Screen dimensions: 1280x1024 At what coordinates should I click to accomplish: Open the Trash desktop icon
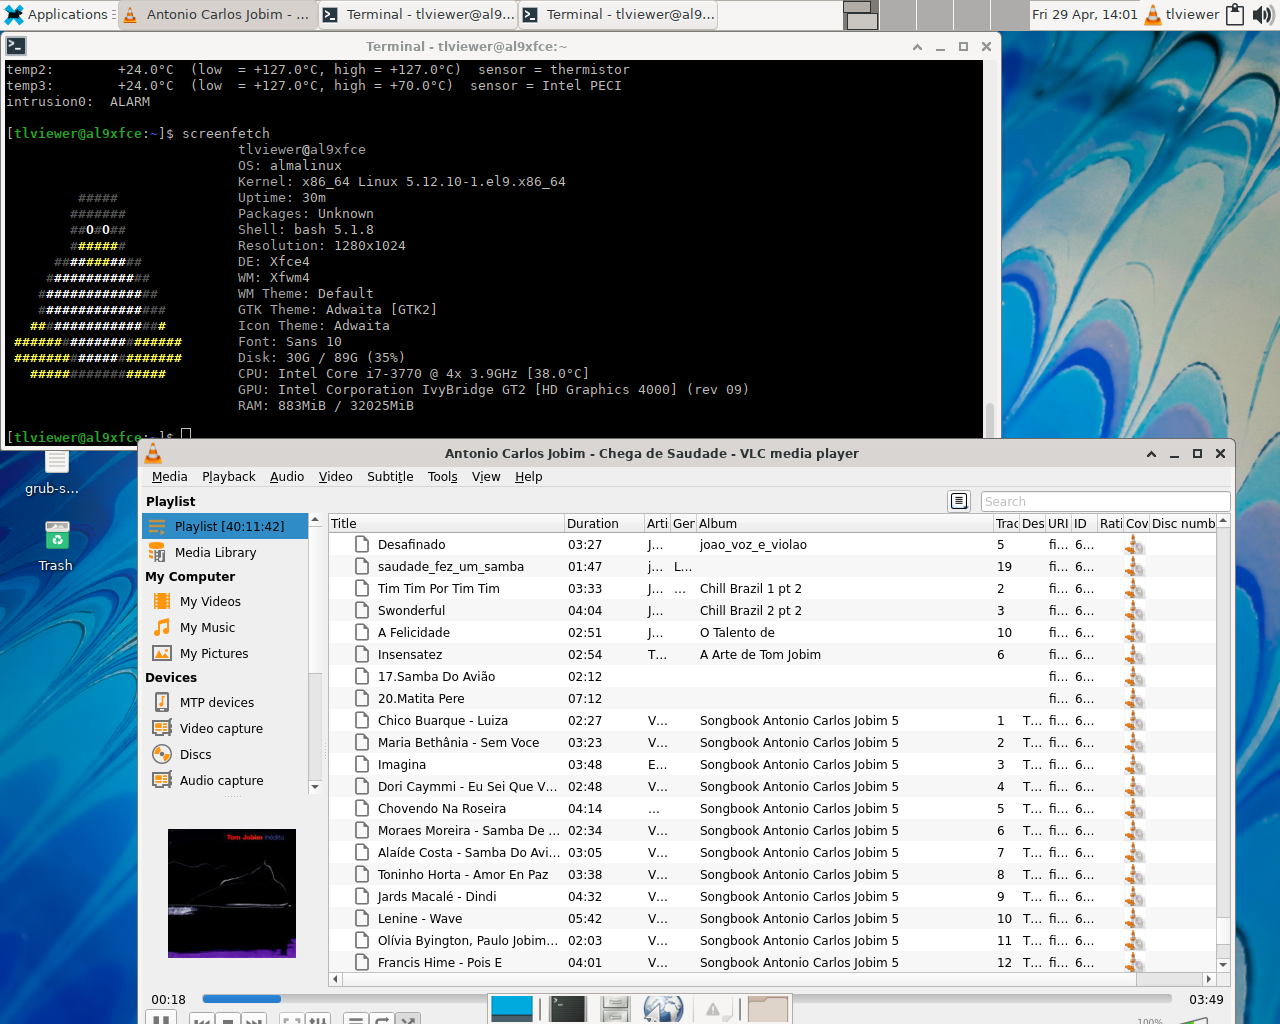pos(56,546)
